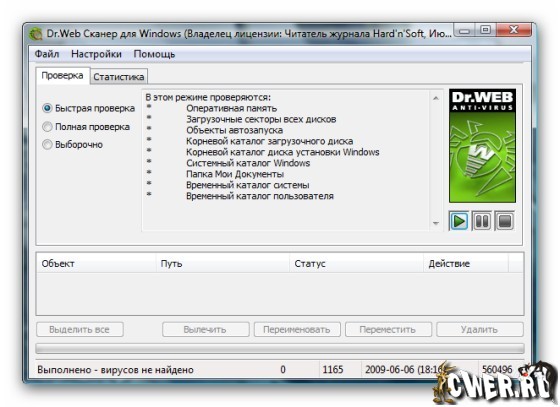560x407 pixels.
Task: Click the scan progress bar
Action: pos(280,348)
